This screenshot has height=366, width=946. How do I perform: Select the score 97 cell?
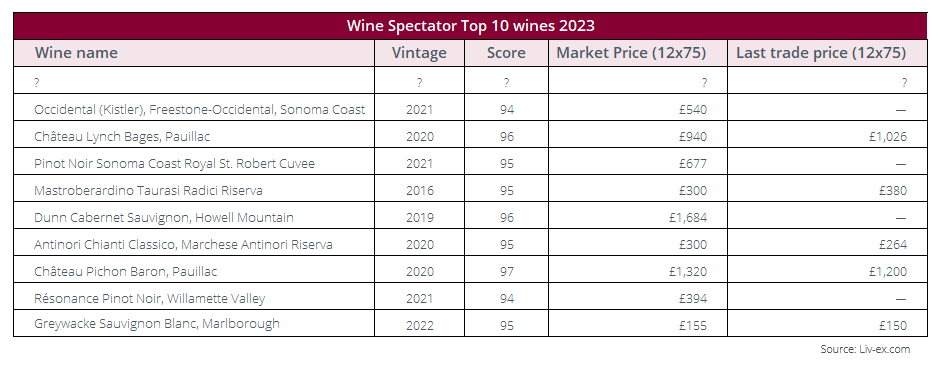507,272
